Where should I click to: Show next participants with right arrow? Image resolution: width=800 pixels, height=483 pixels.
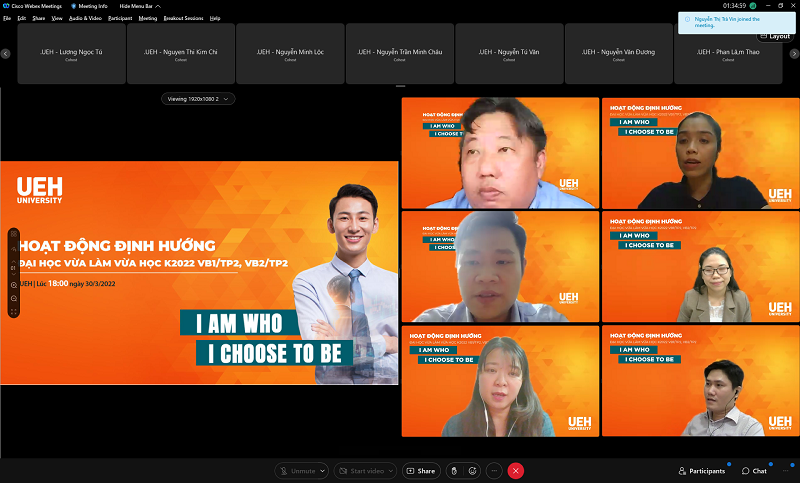pos(794,54)
